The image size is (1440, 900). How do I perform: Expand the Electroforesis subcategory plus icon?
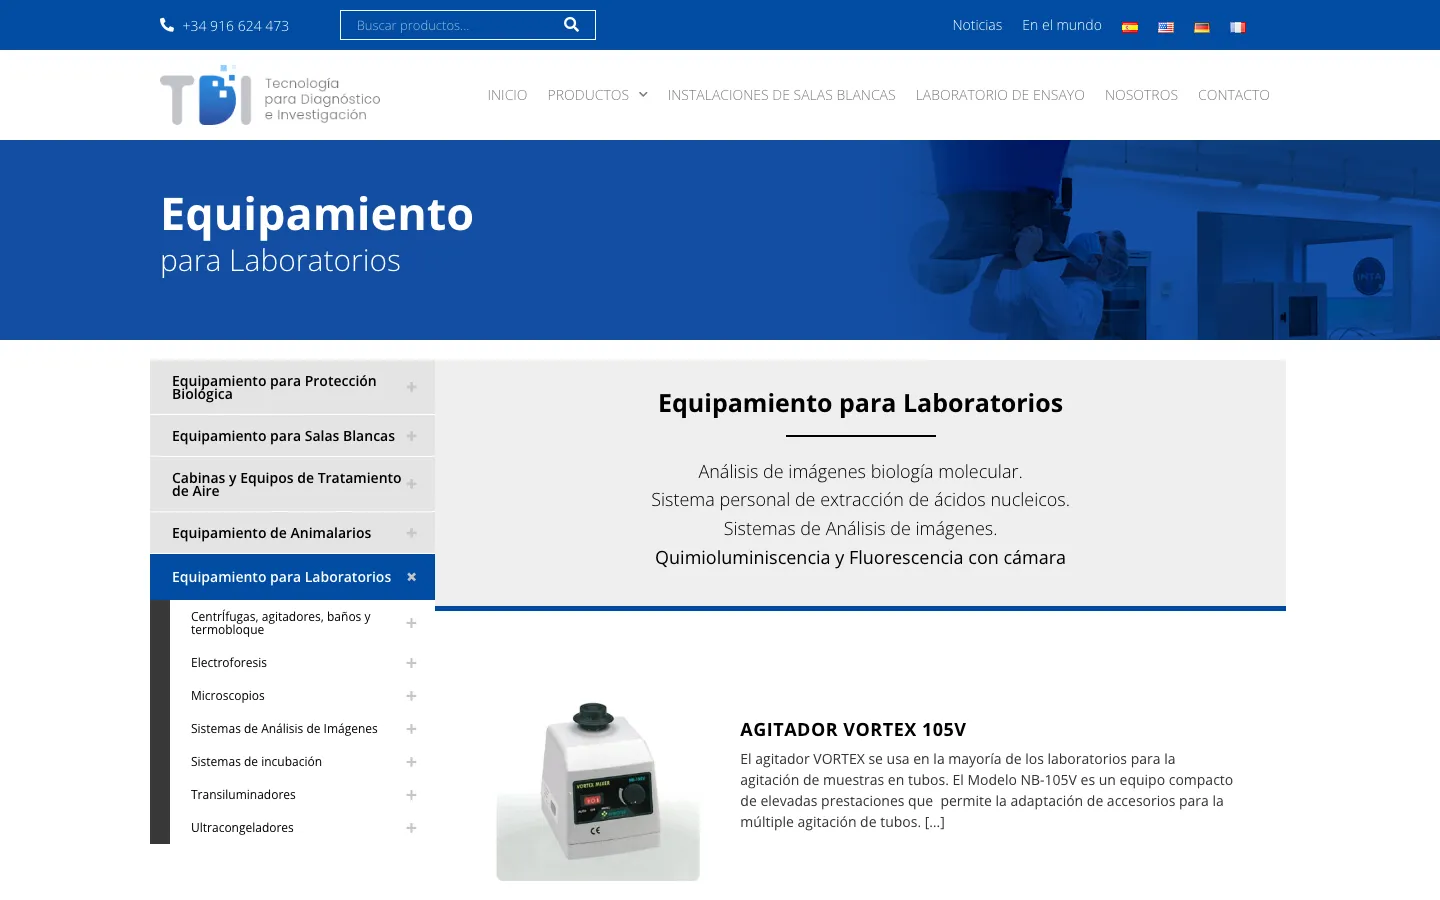(x=411, y=663)
